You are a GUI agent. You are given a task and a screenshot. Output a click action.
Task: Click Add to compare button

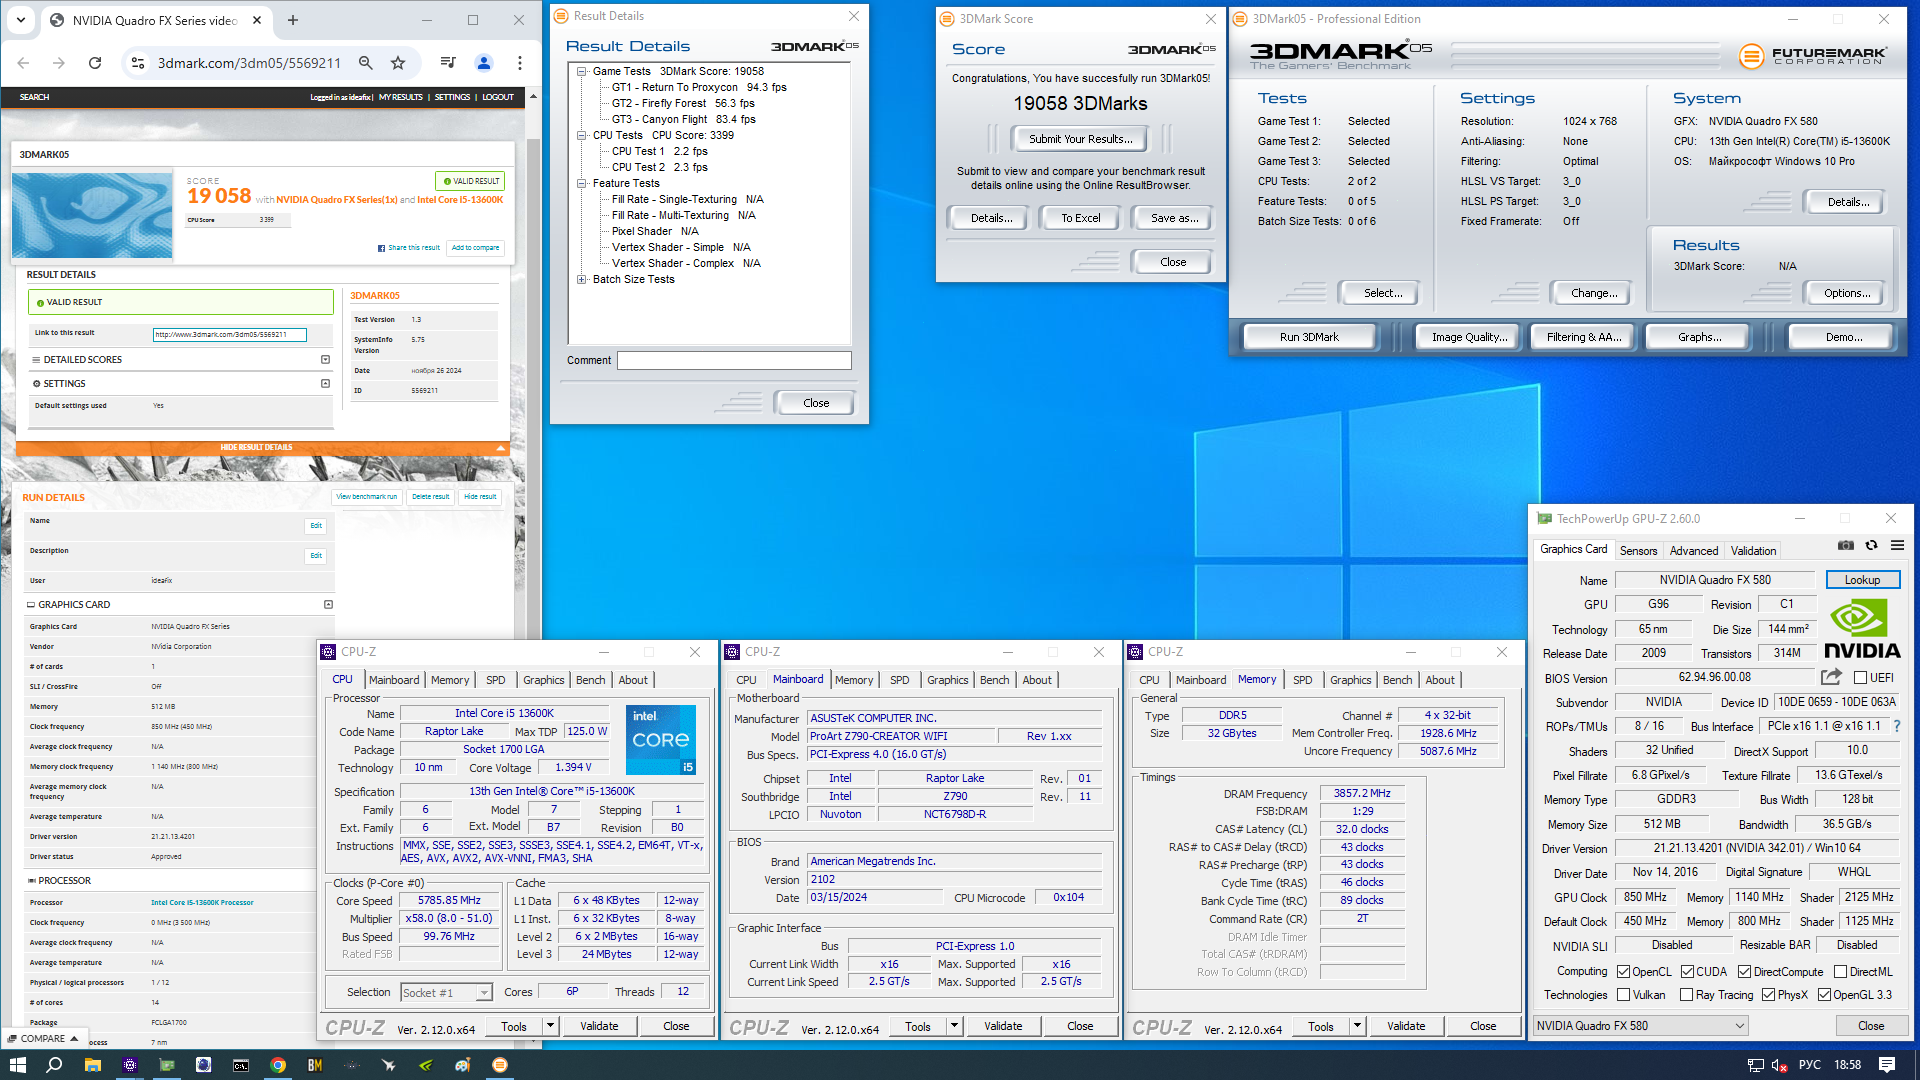coord(475,248)
